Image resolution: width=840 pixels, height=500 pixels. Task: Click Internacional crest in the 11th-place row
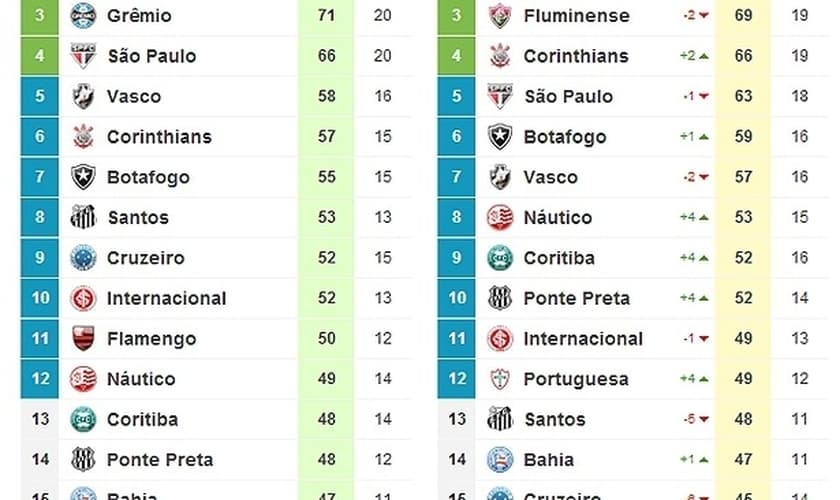click(x=500, y=339)
